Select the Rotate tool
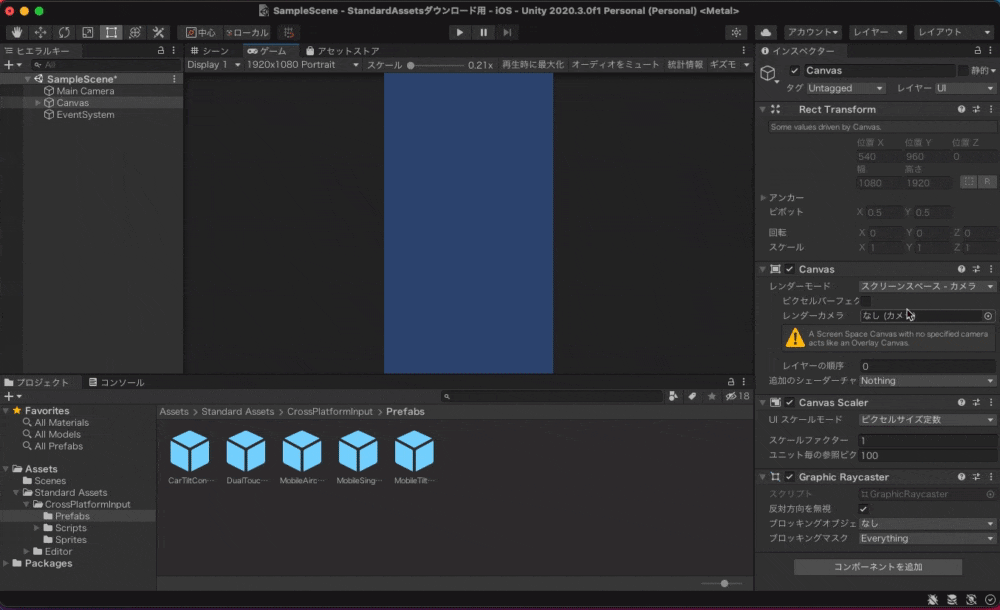The image size is (1000, 610). point(63,32)
